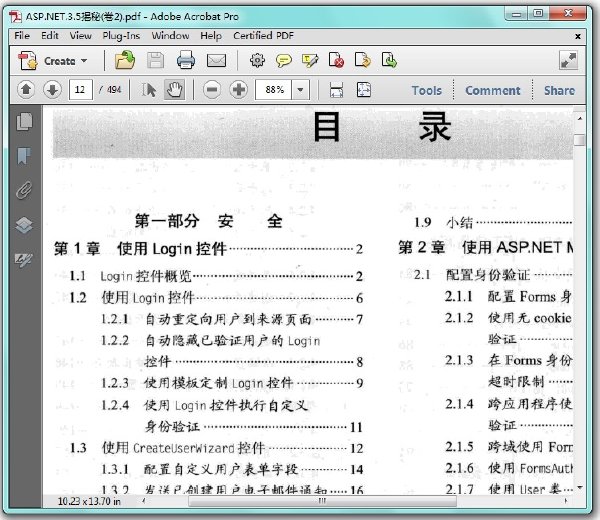
Task: Open the Share pane
Action: [x=559, y=91]
